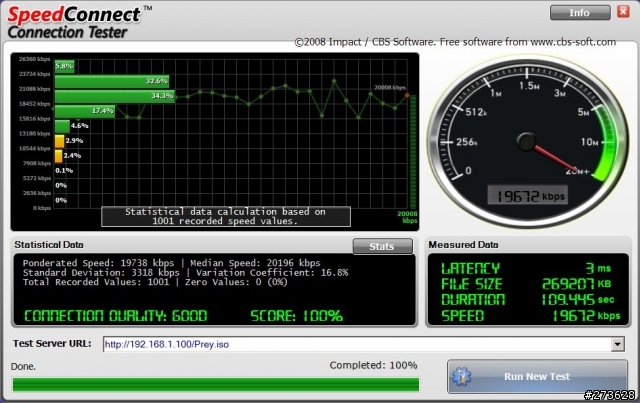Click the FILE SIZE 269207 KB value

point(576,284)
